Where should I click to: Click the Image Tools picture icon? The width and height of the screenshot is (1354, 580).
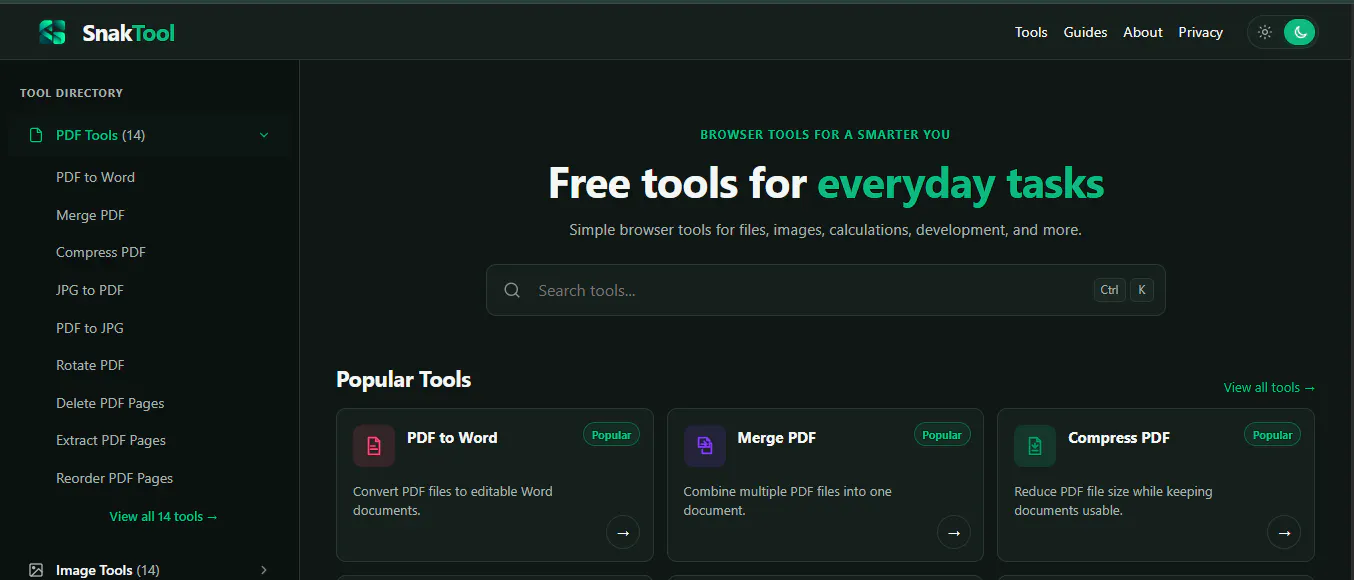pyautogui.click(x=36, y=570)
